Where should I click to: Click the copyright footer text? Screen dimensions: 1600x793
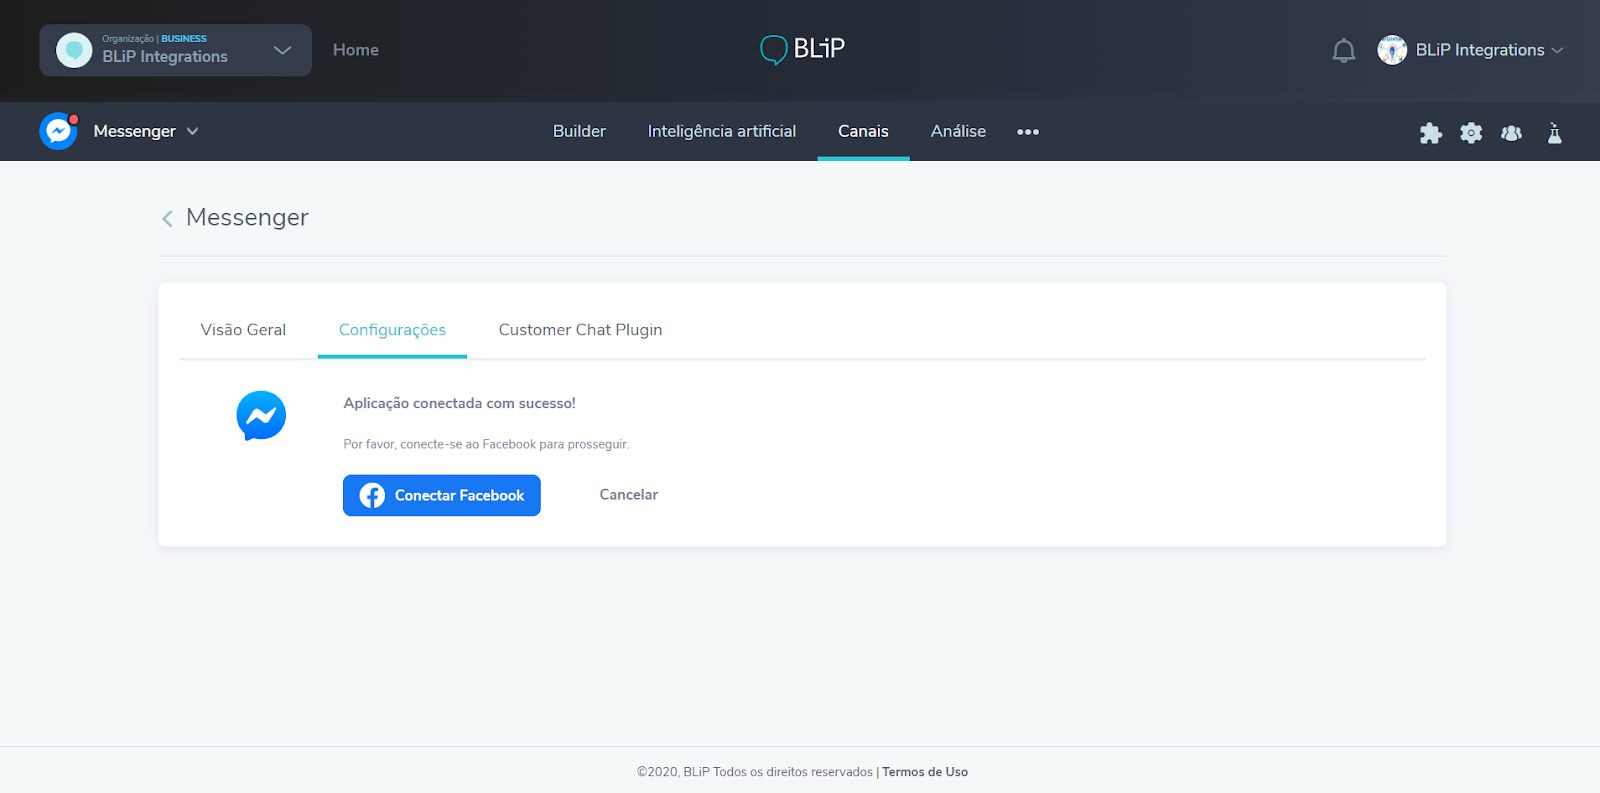[x=755, y=772]
